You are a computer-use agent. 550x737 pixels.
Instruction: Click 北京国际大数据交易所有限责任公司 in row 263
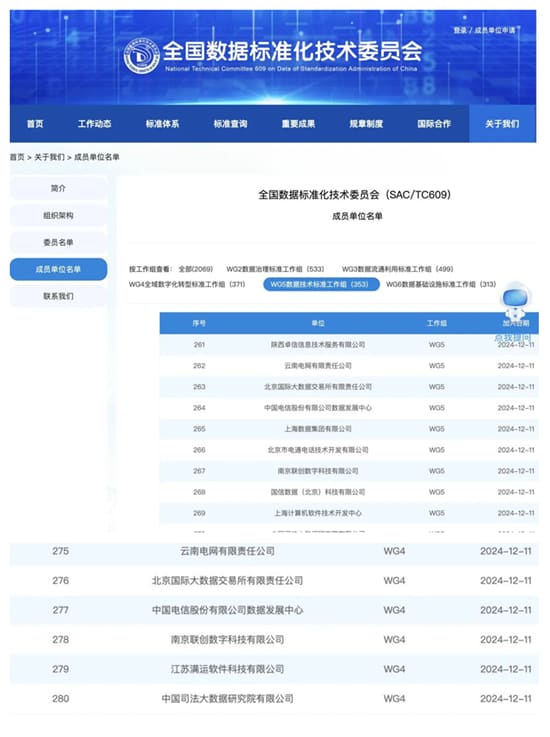coord(318,387)
